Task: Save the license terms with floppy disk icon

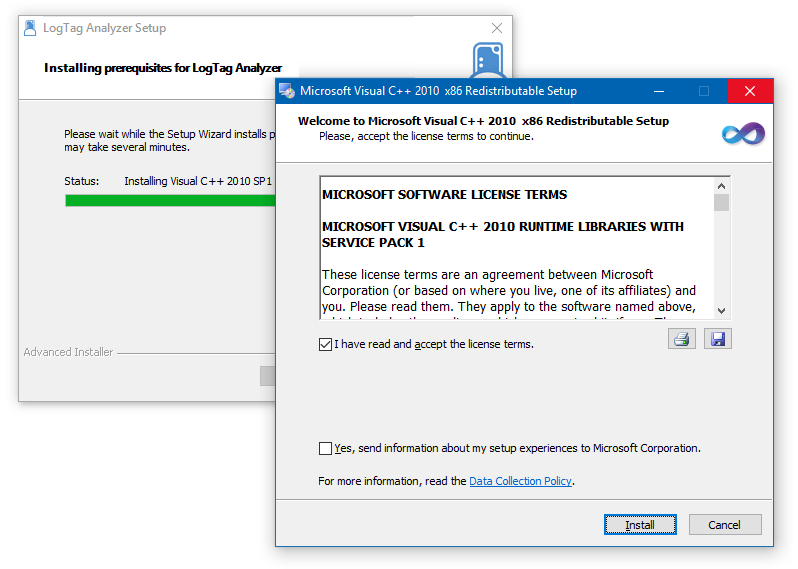Action: click(718, 339)
